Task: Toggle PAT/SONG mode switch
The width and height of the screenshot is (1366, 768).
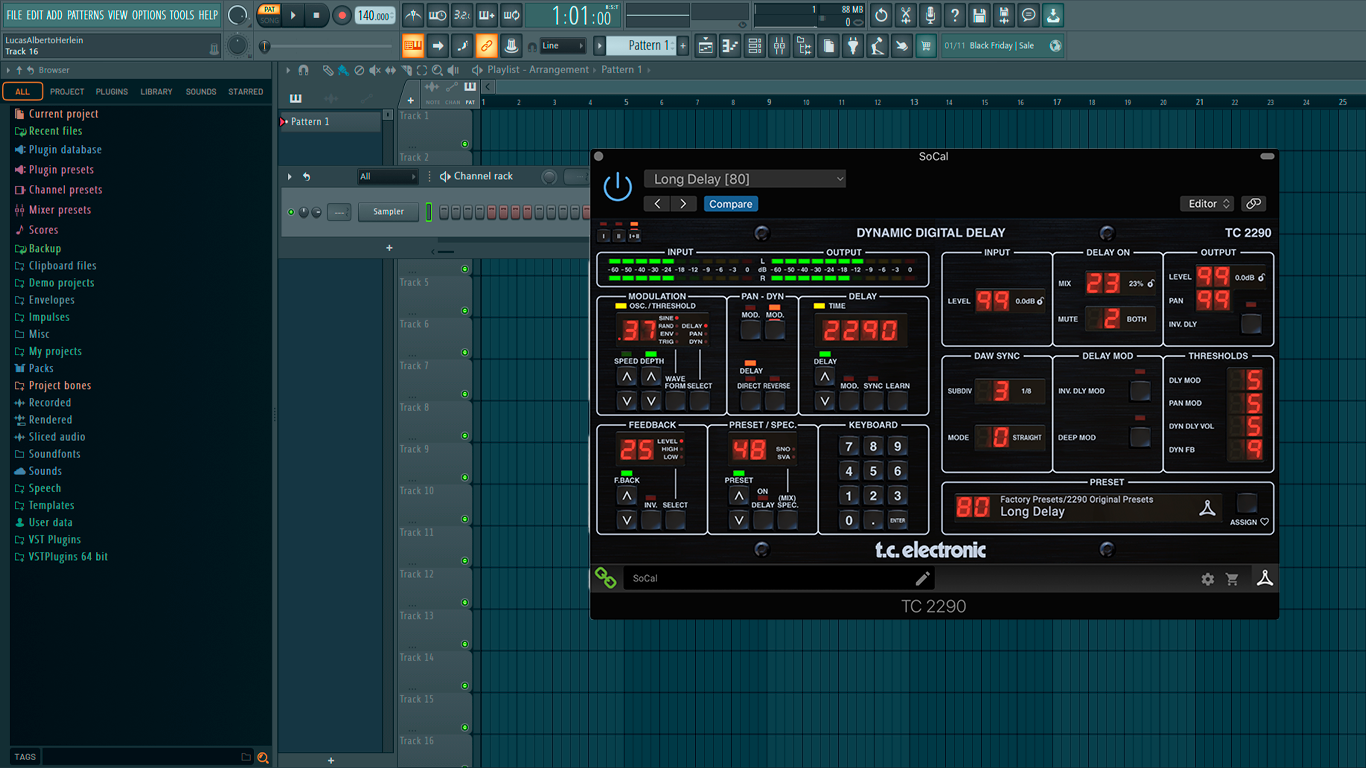Action: (x=269, y=15)
